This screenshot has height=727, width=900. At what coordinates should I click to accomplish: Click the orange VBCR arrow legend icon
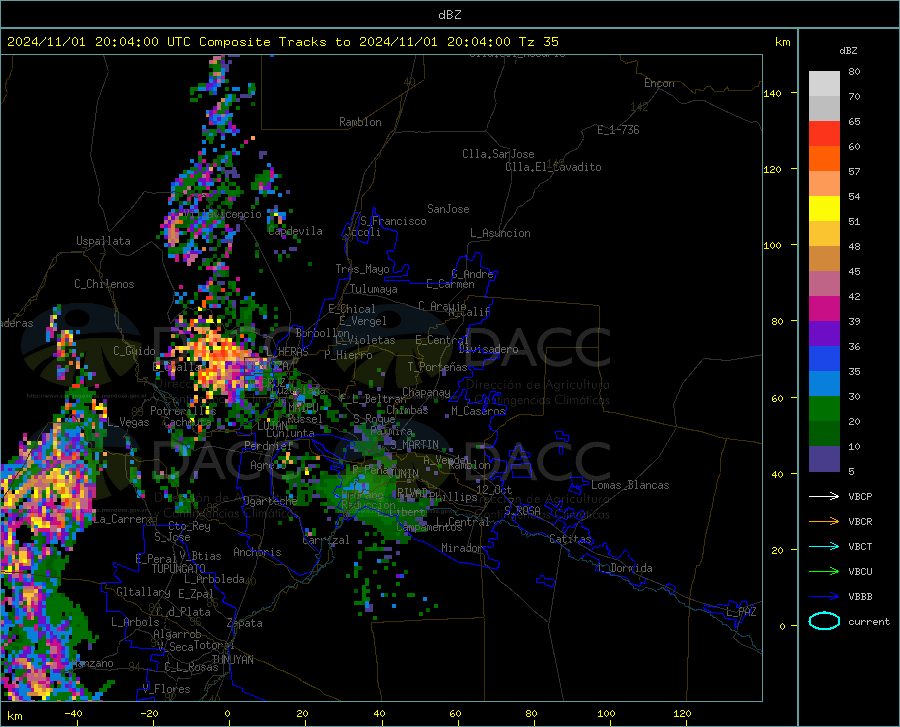824,522
